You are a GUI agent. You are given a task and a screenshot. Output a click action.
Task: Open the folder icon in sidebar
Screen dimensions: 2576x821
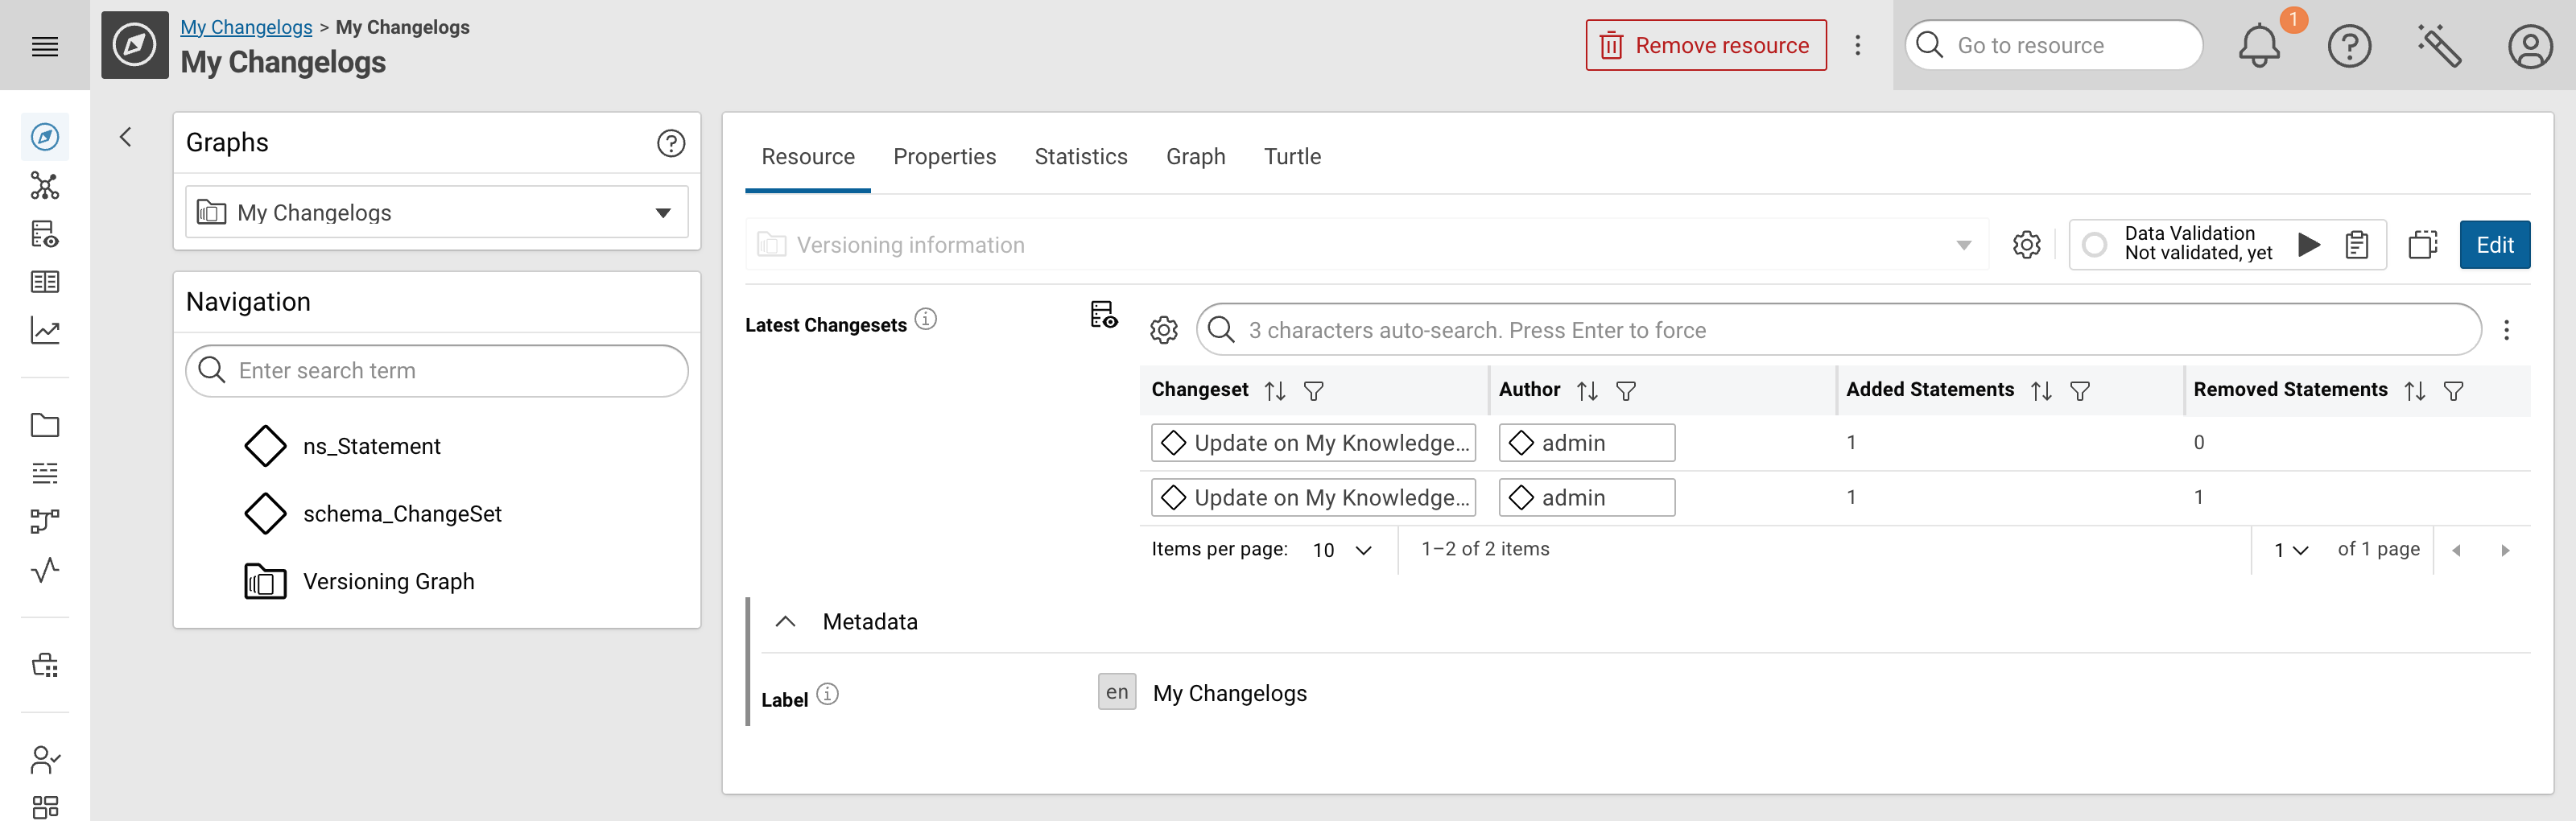click(45, 425)
